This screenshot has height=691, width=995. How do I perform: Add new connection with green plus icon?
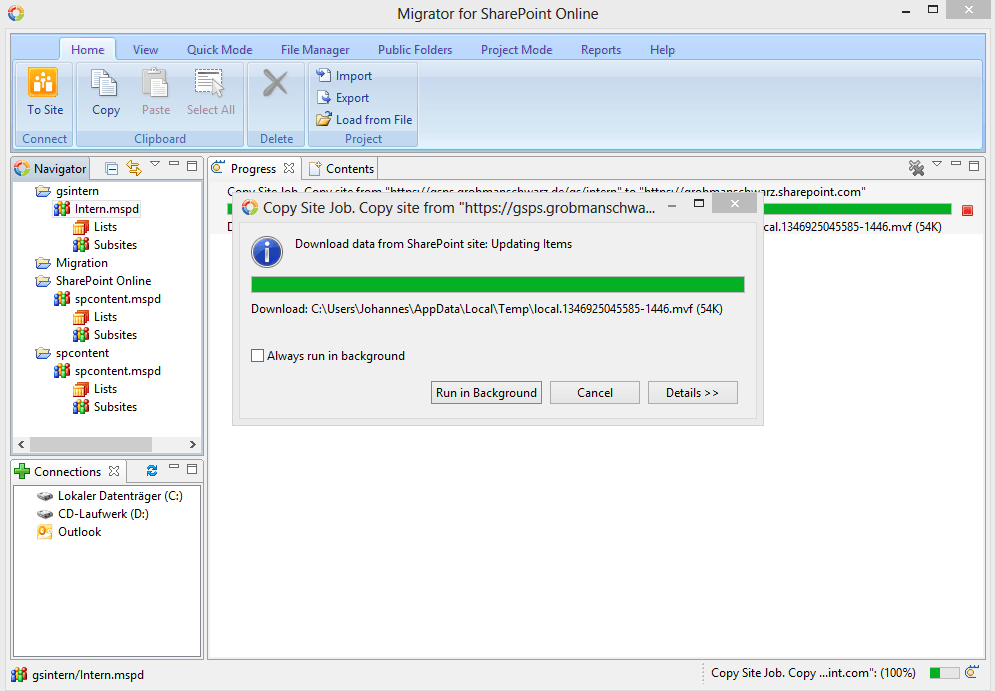(22, 471)
